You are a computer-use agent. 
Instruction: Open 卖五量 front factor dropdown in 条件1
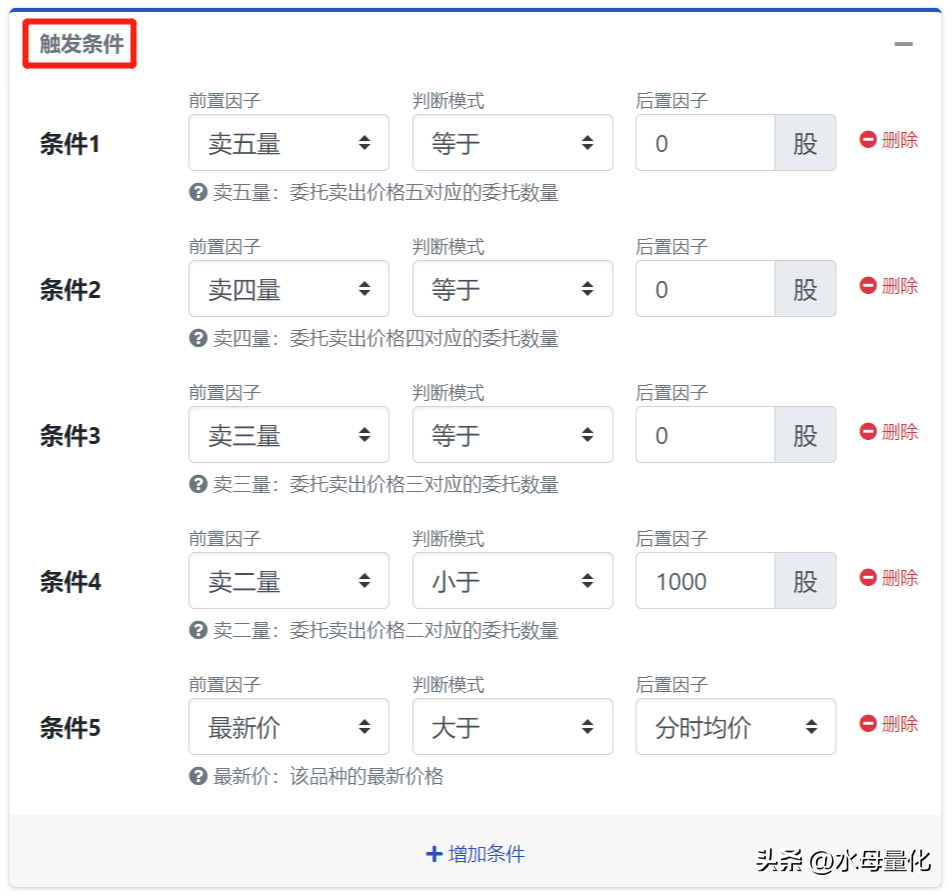tap(289, 143)
